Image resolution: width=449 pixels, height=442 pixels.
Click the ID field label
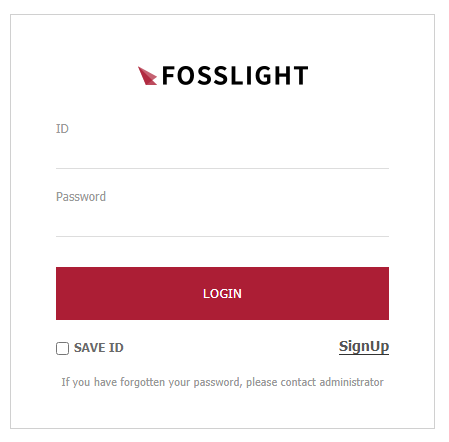62,129
